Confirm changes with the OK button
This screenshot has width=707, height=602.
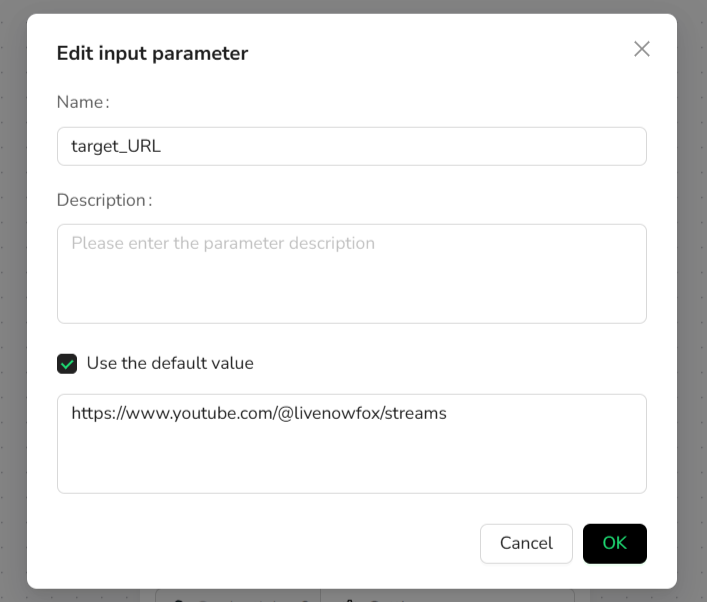[615, 543]
